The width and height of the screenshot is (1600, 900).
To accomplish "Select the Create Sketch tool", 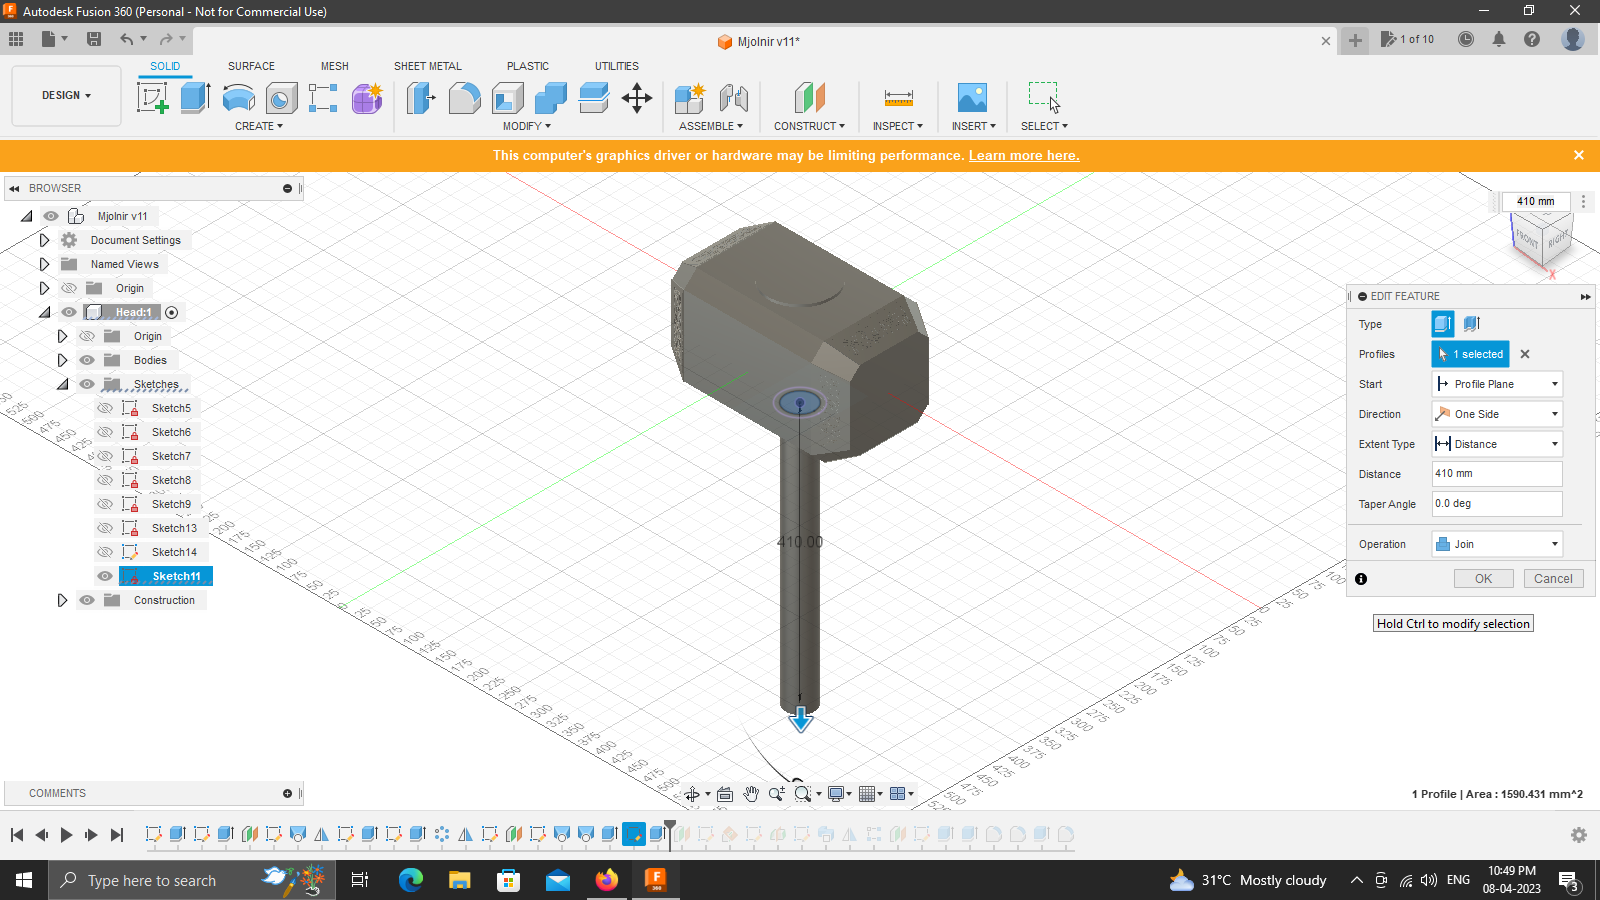I will point(152,97).
